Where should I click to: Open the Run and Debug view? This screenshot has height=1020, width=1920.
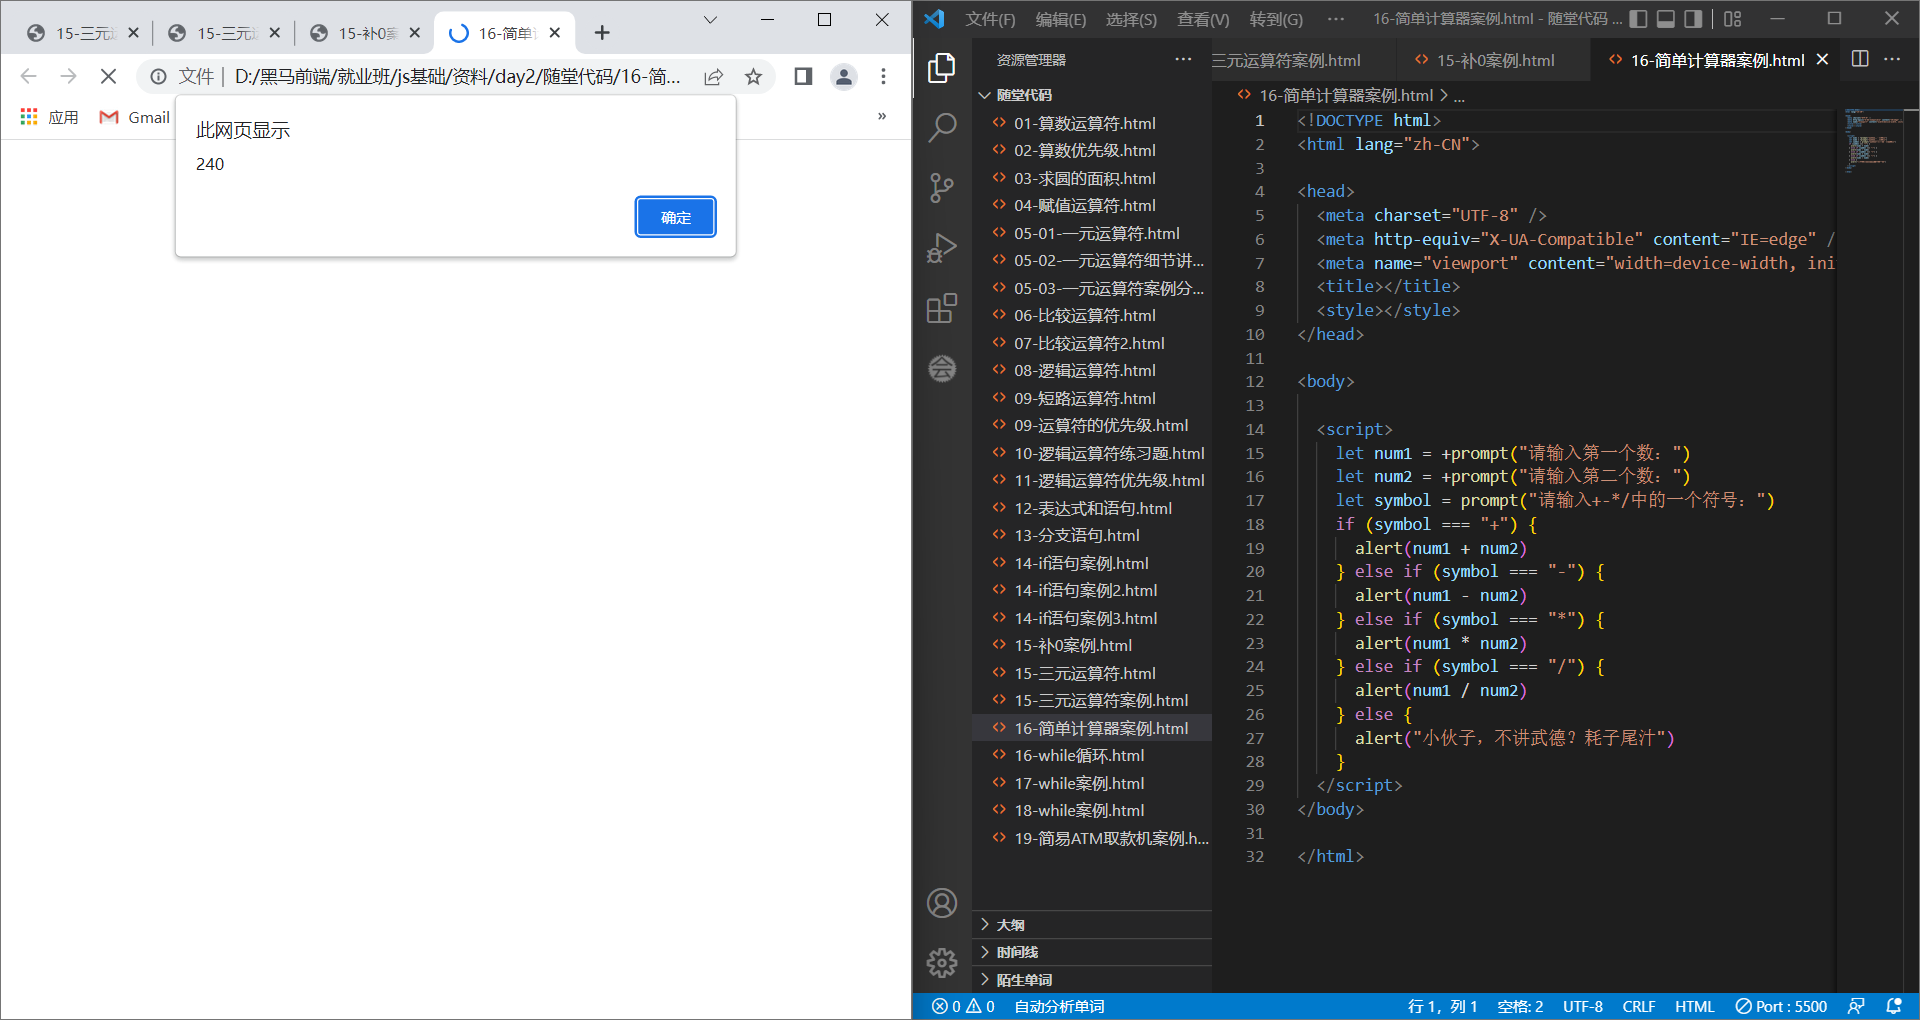coord(941,248)
